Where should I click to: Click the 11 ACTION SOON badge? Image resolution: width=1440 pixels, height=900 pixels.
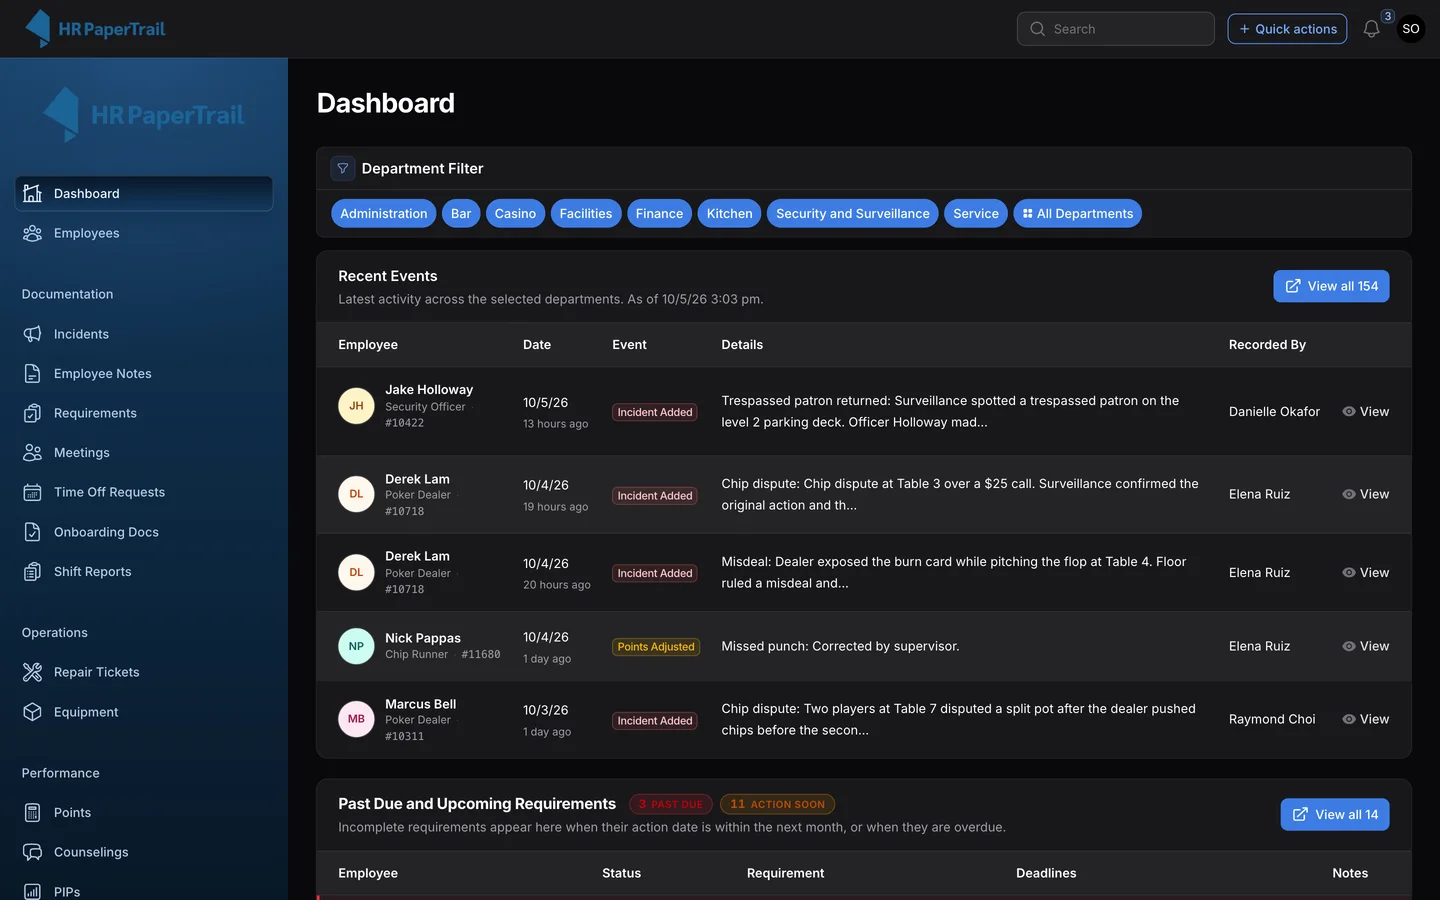777,804
